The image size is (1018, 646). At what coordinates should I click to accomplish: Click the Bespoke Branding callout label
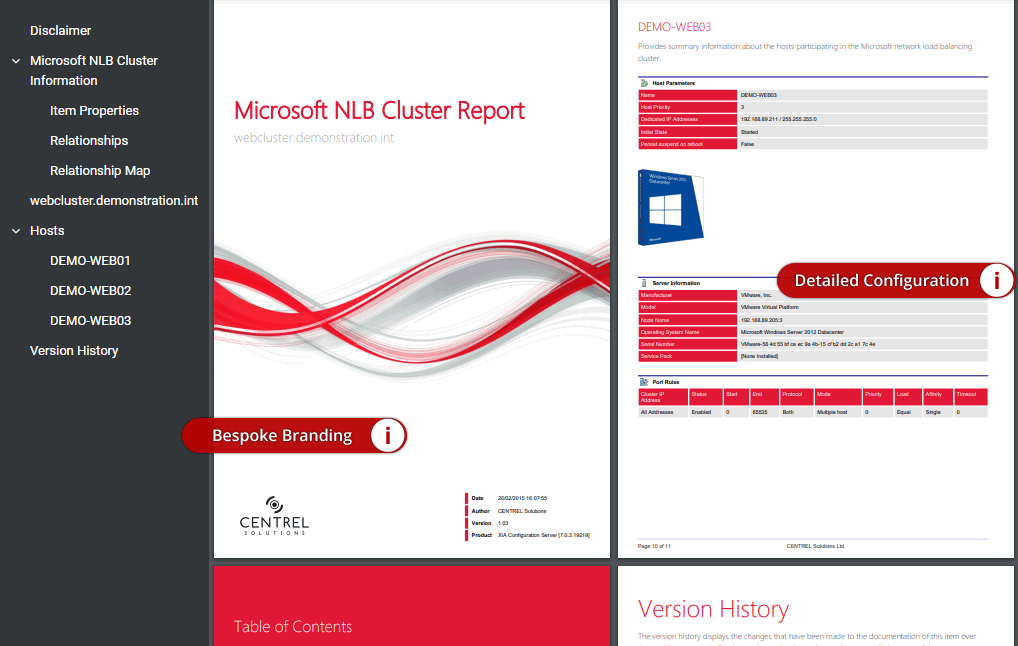point(282,436)
